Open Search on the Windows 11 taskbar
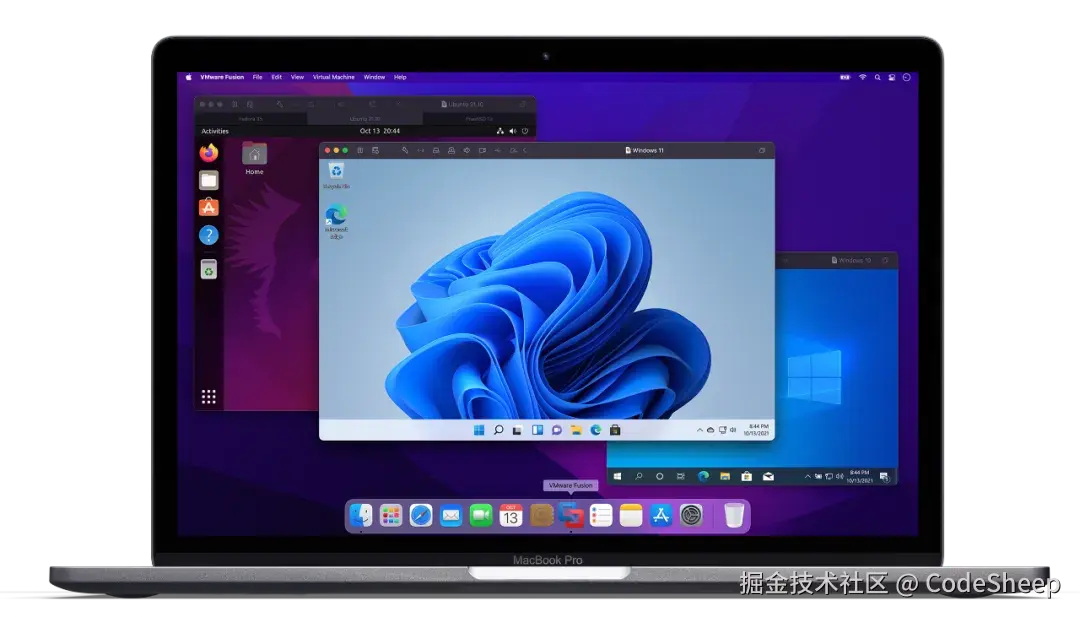Image resolution: width=1080 pixels, height=617 pixels. coord(498,430)
